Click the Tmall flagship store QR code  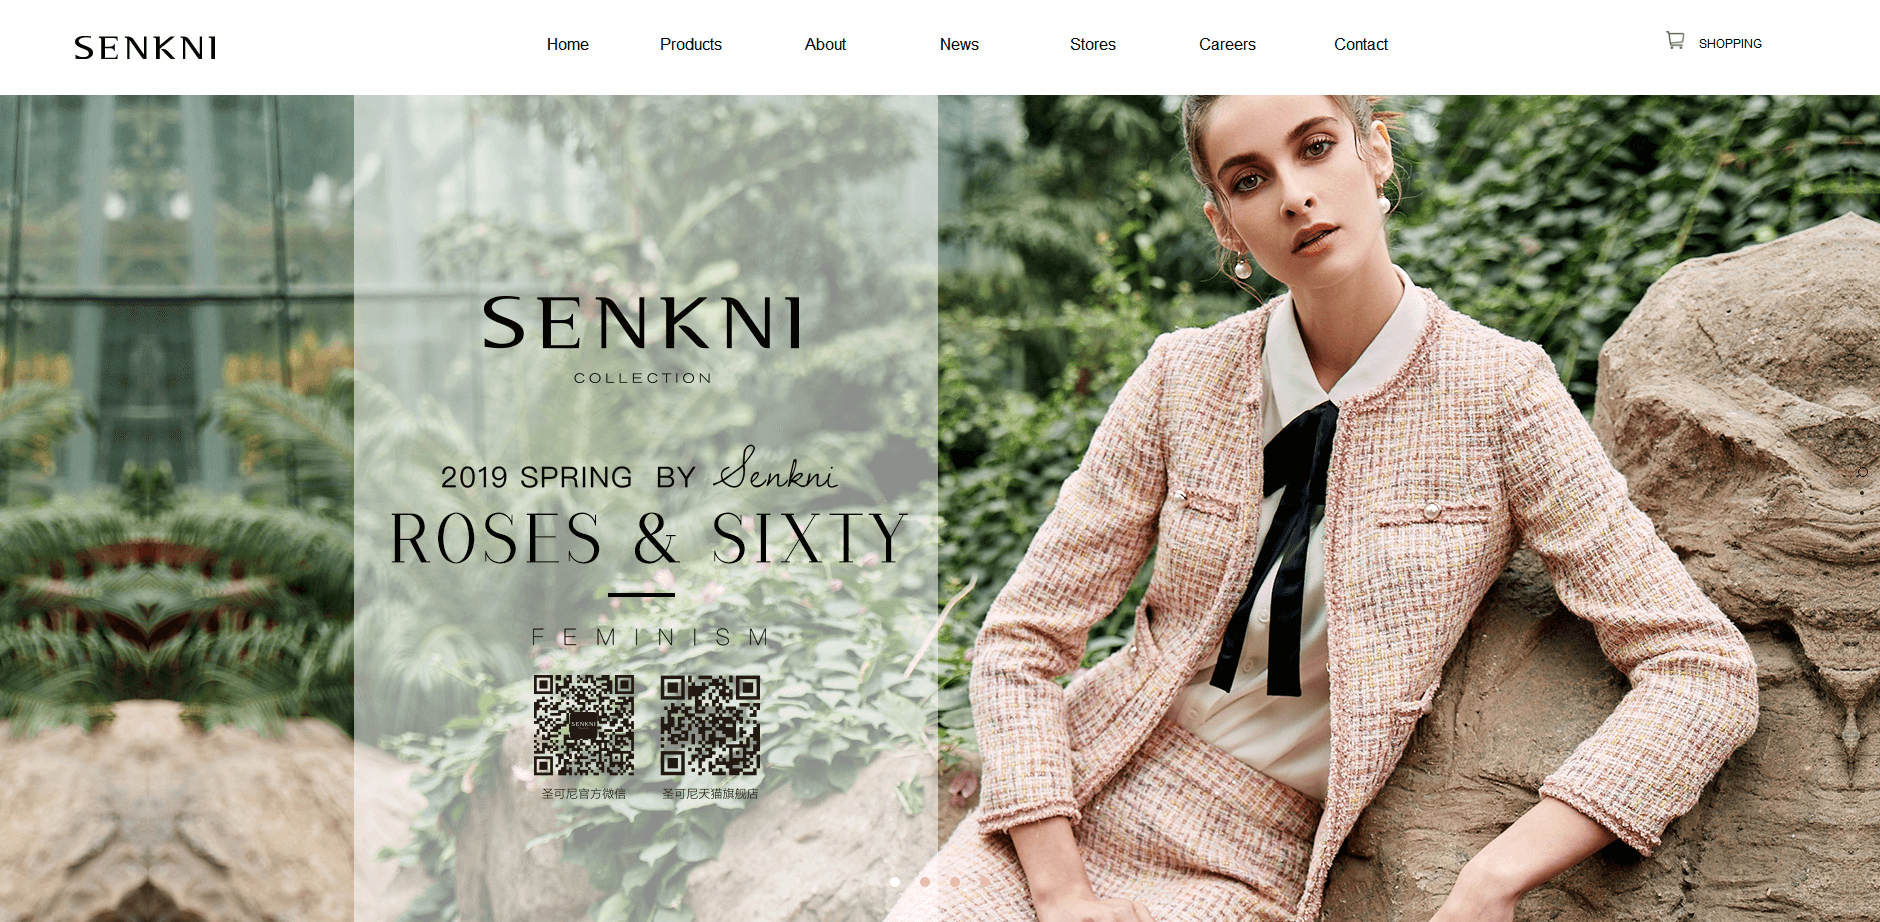(710, 725)
